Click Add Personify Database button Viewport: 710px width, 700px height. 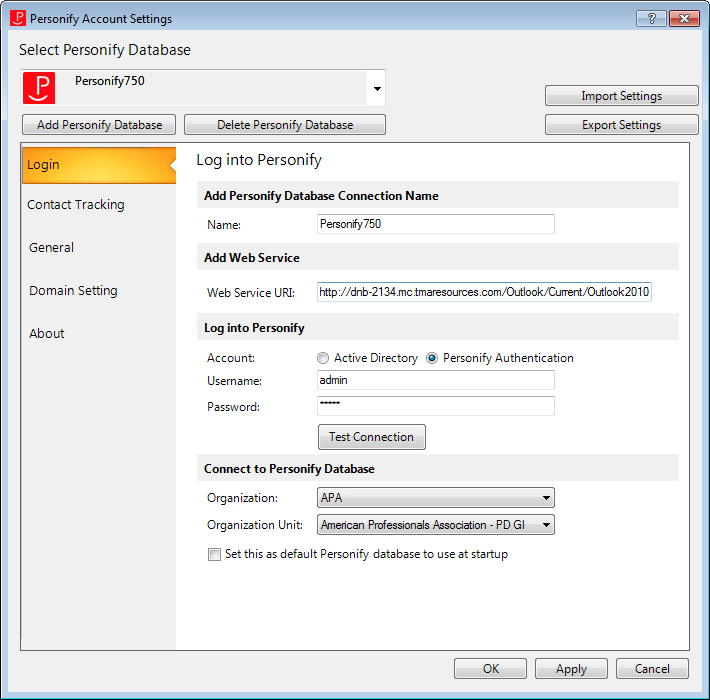pyautogui.click(x=99, y=125)
